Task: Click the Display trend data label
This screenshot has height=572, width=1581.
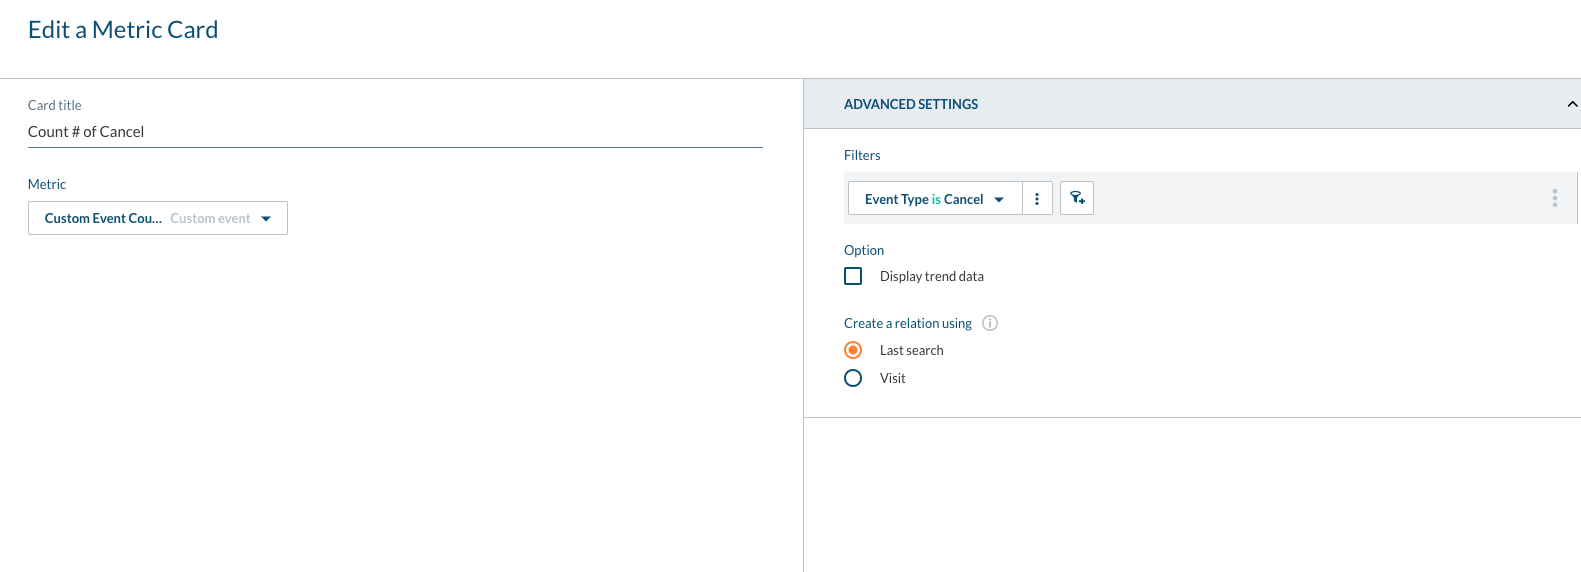Action: 931,277
